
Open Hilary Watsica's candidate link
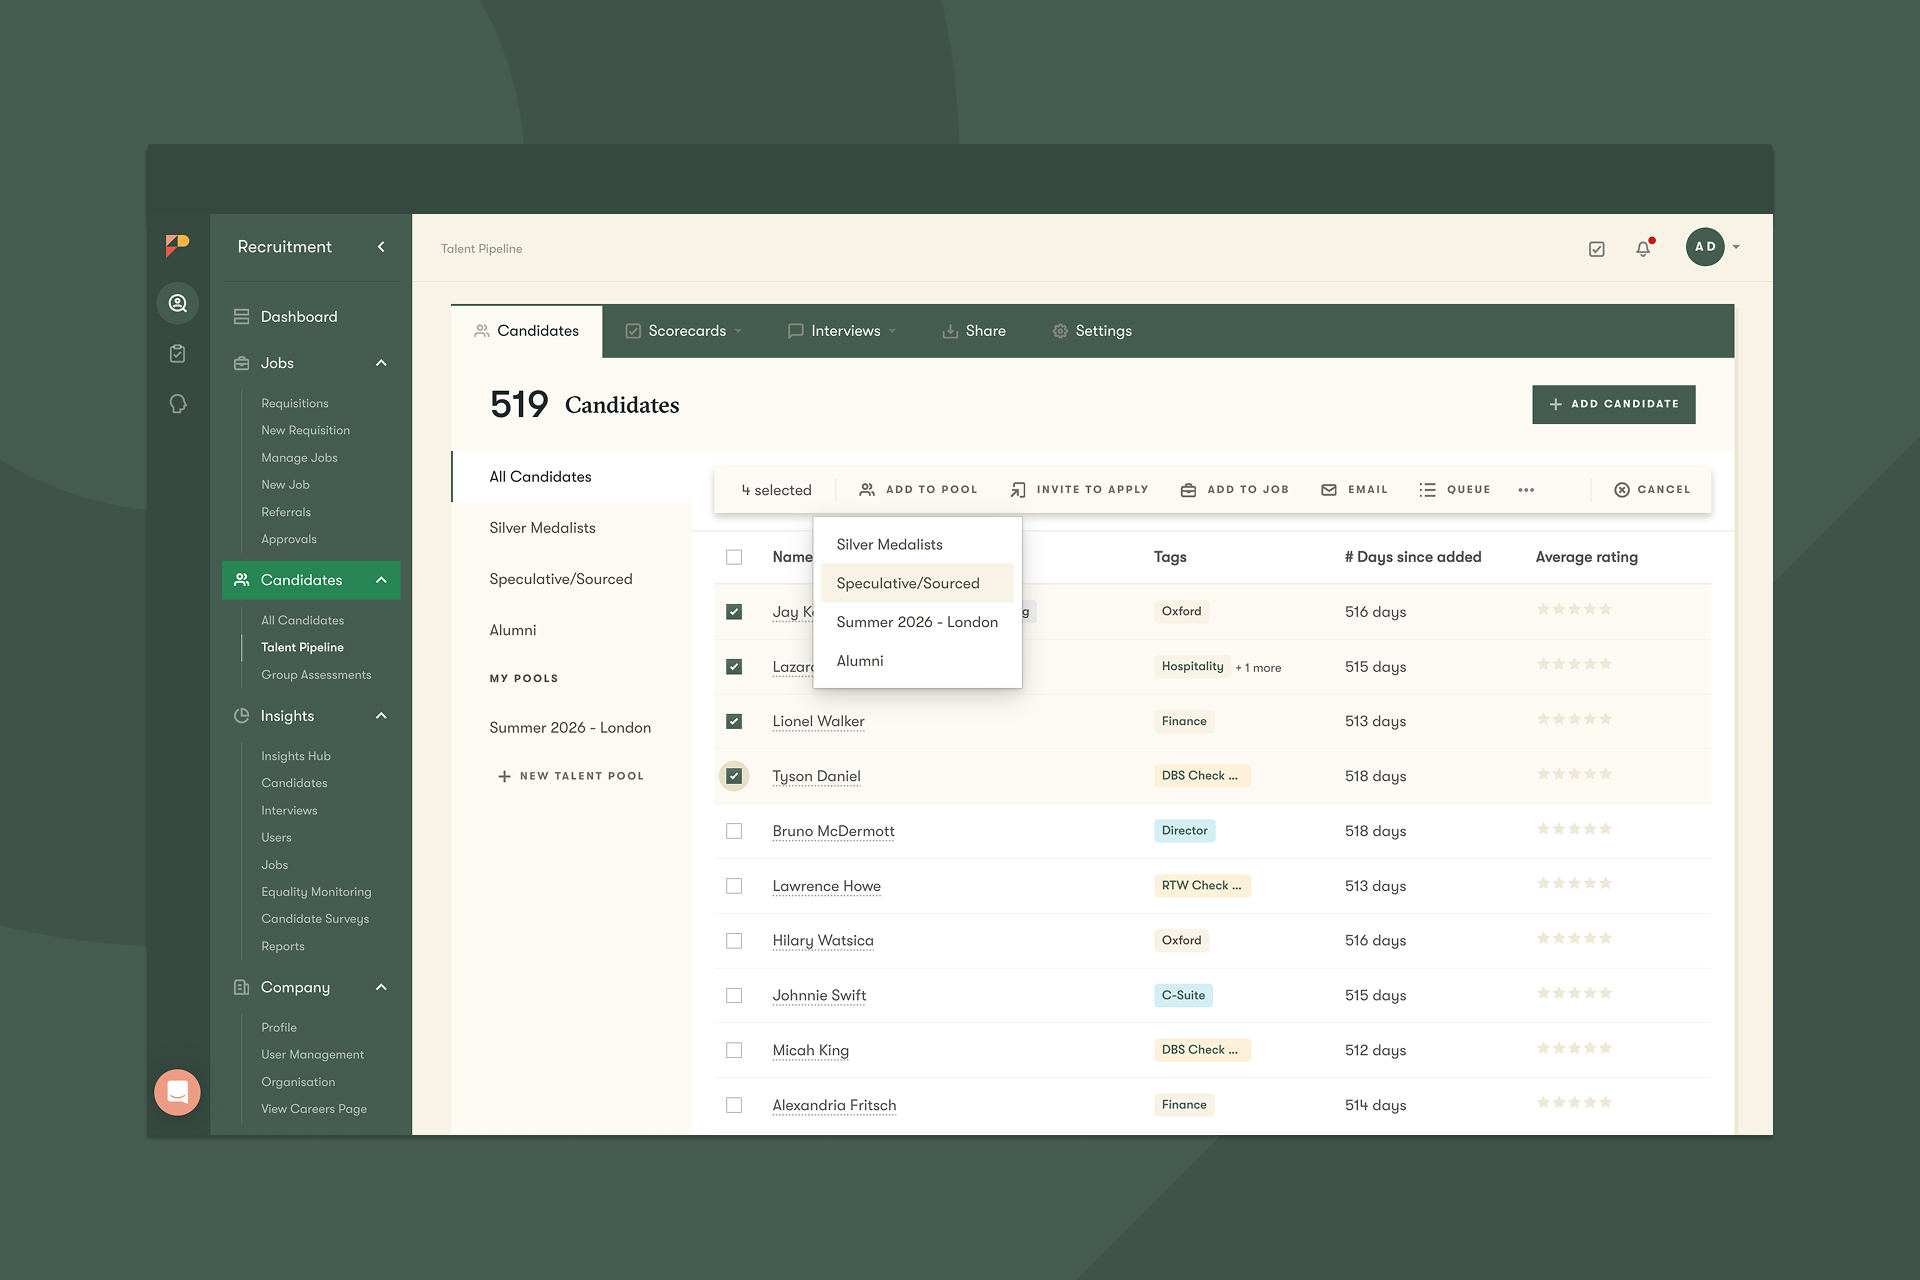(822, 941)
